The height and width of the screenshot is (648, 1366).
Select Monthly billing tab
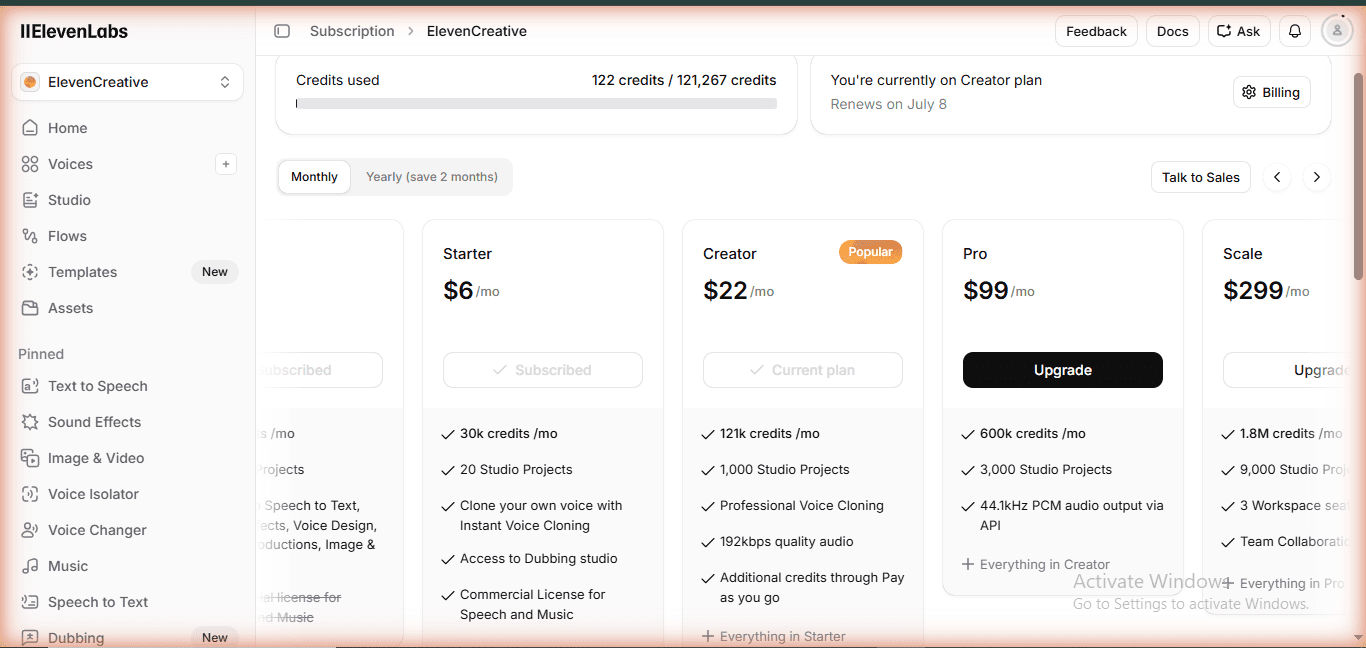pos(315,177)
